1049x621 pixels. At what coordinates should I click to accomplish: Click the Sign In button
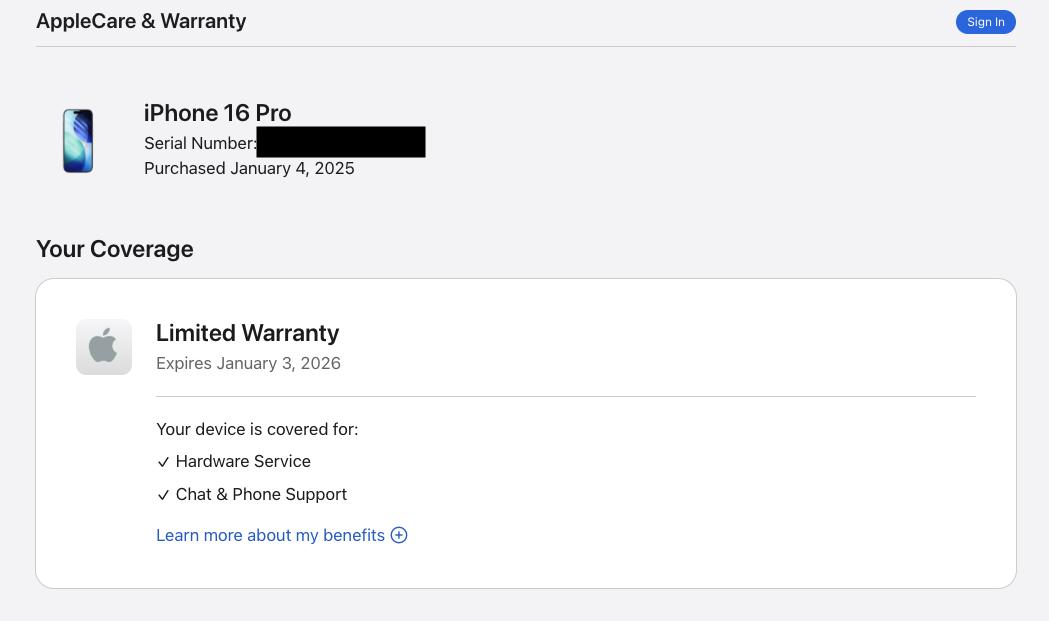click(985, 22)
